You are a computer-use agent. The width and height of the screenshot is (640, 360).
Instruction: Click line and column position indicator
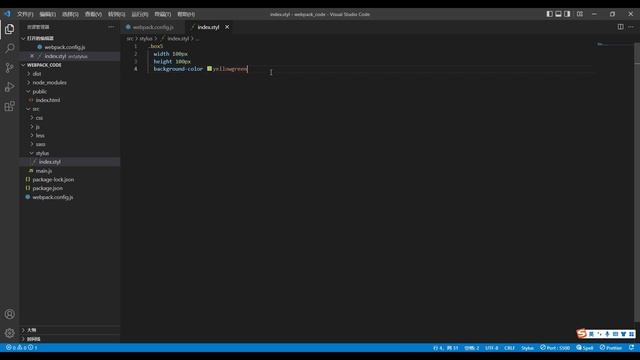(x=445, y=348)
